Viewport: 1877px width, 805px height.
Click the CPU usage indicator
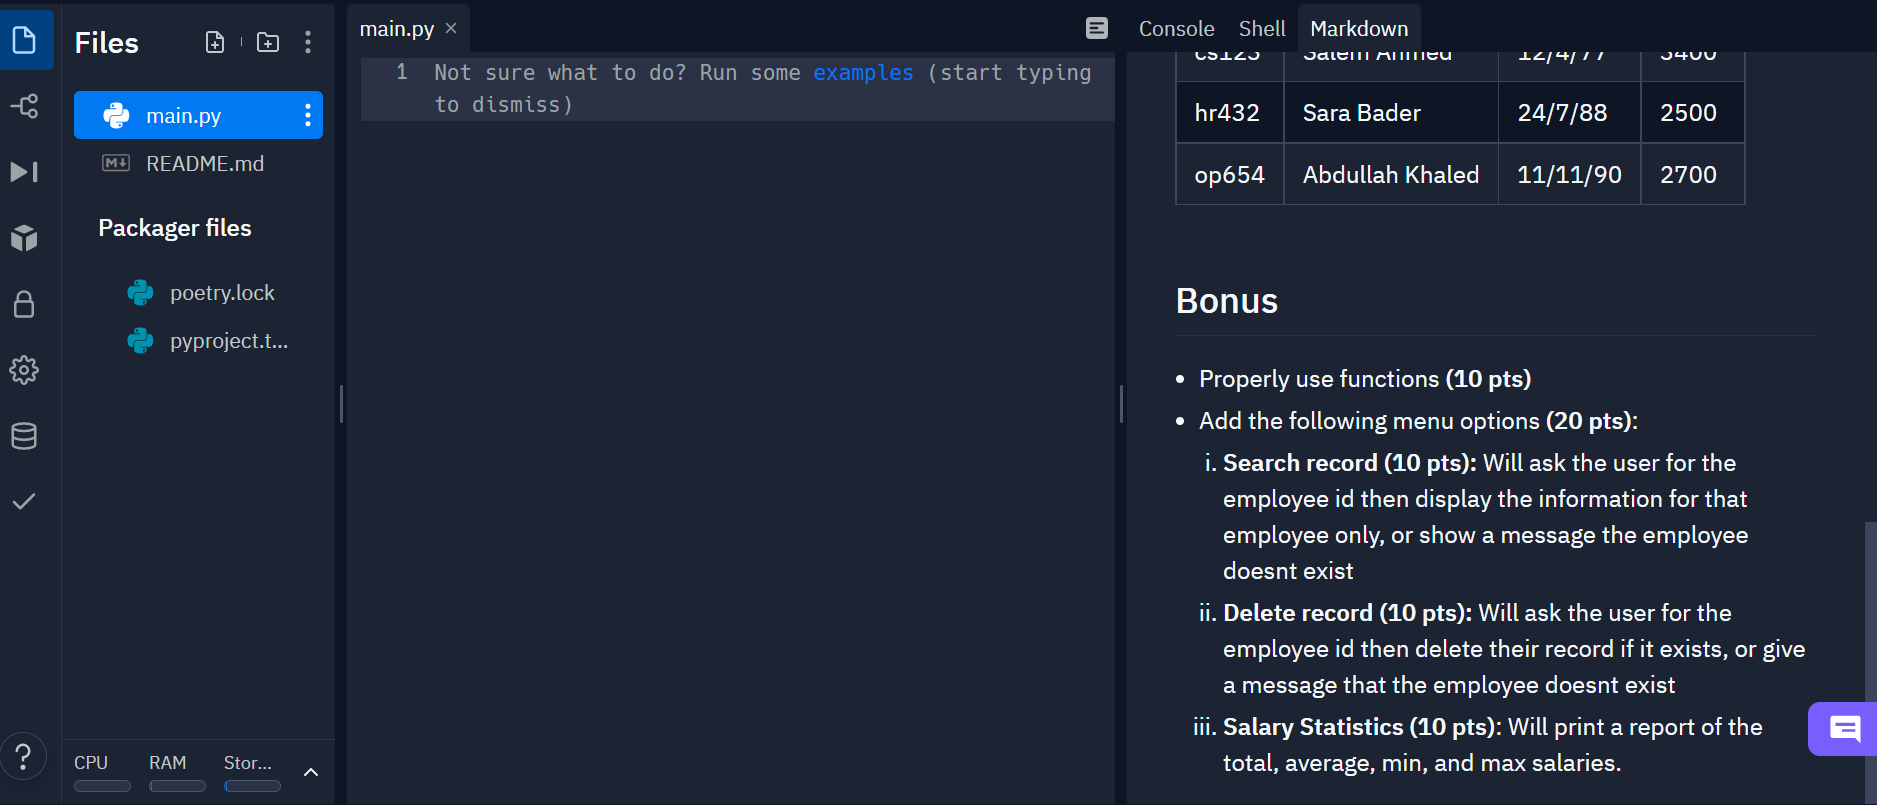(102, 772)
